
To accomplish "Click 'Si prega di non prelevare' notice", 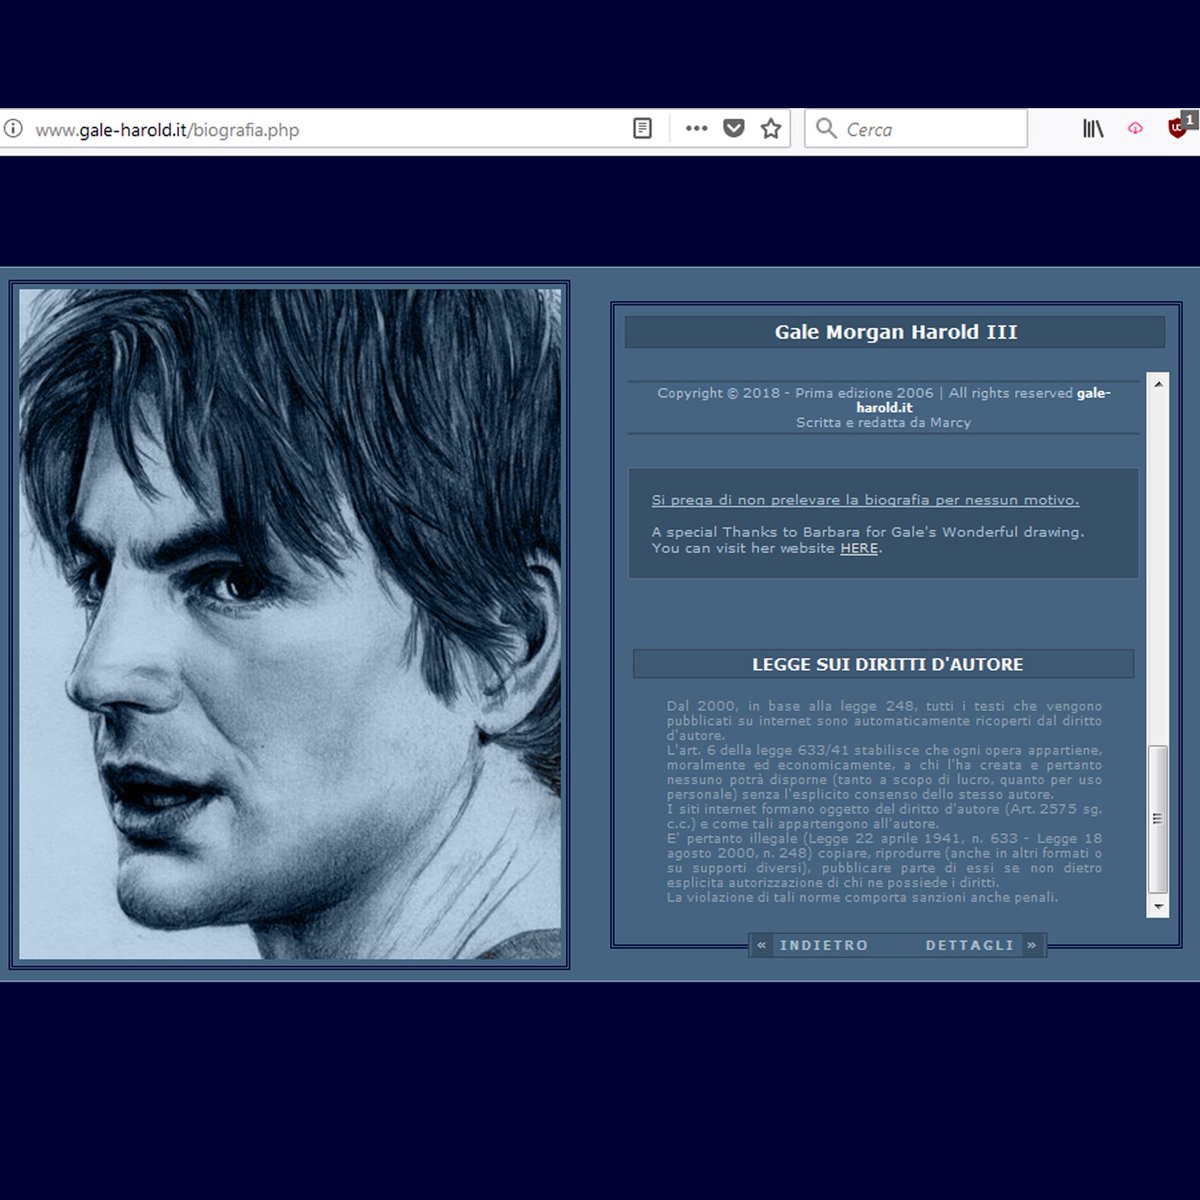I will (x=865, y=500).
